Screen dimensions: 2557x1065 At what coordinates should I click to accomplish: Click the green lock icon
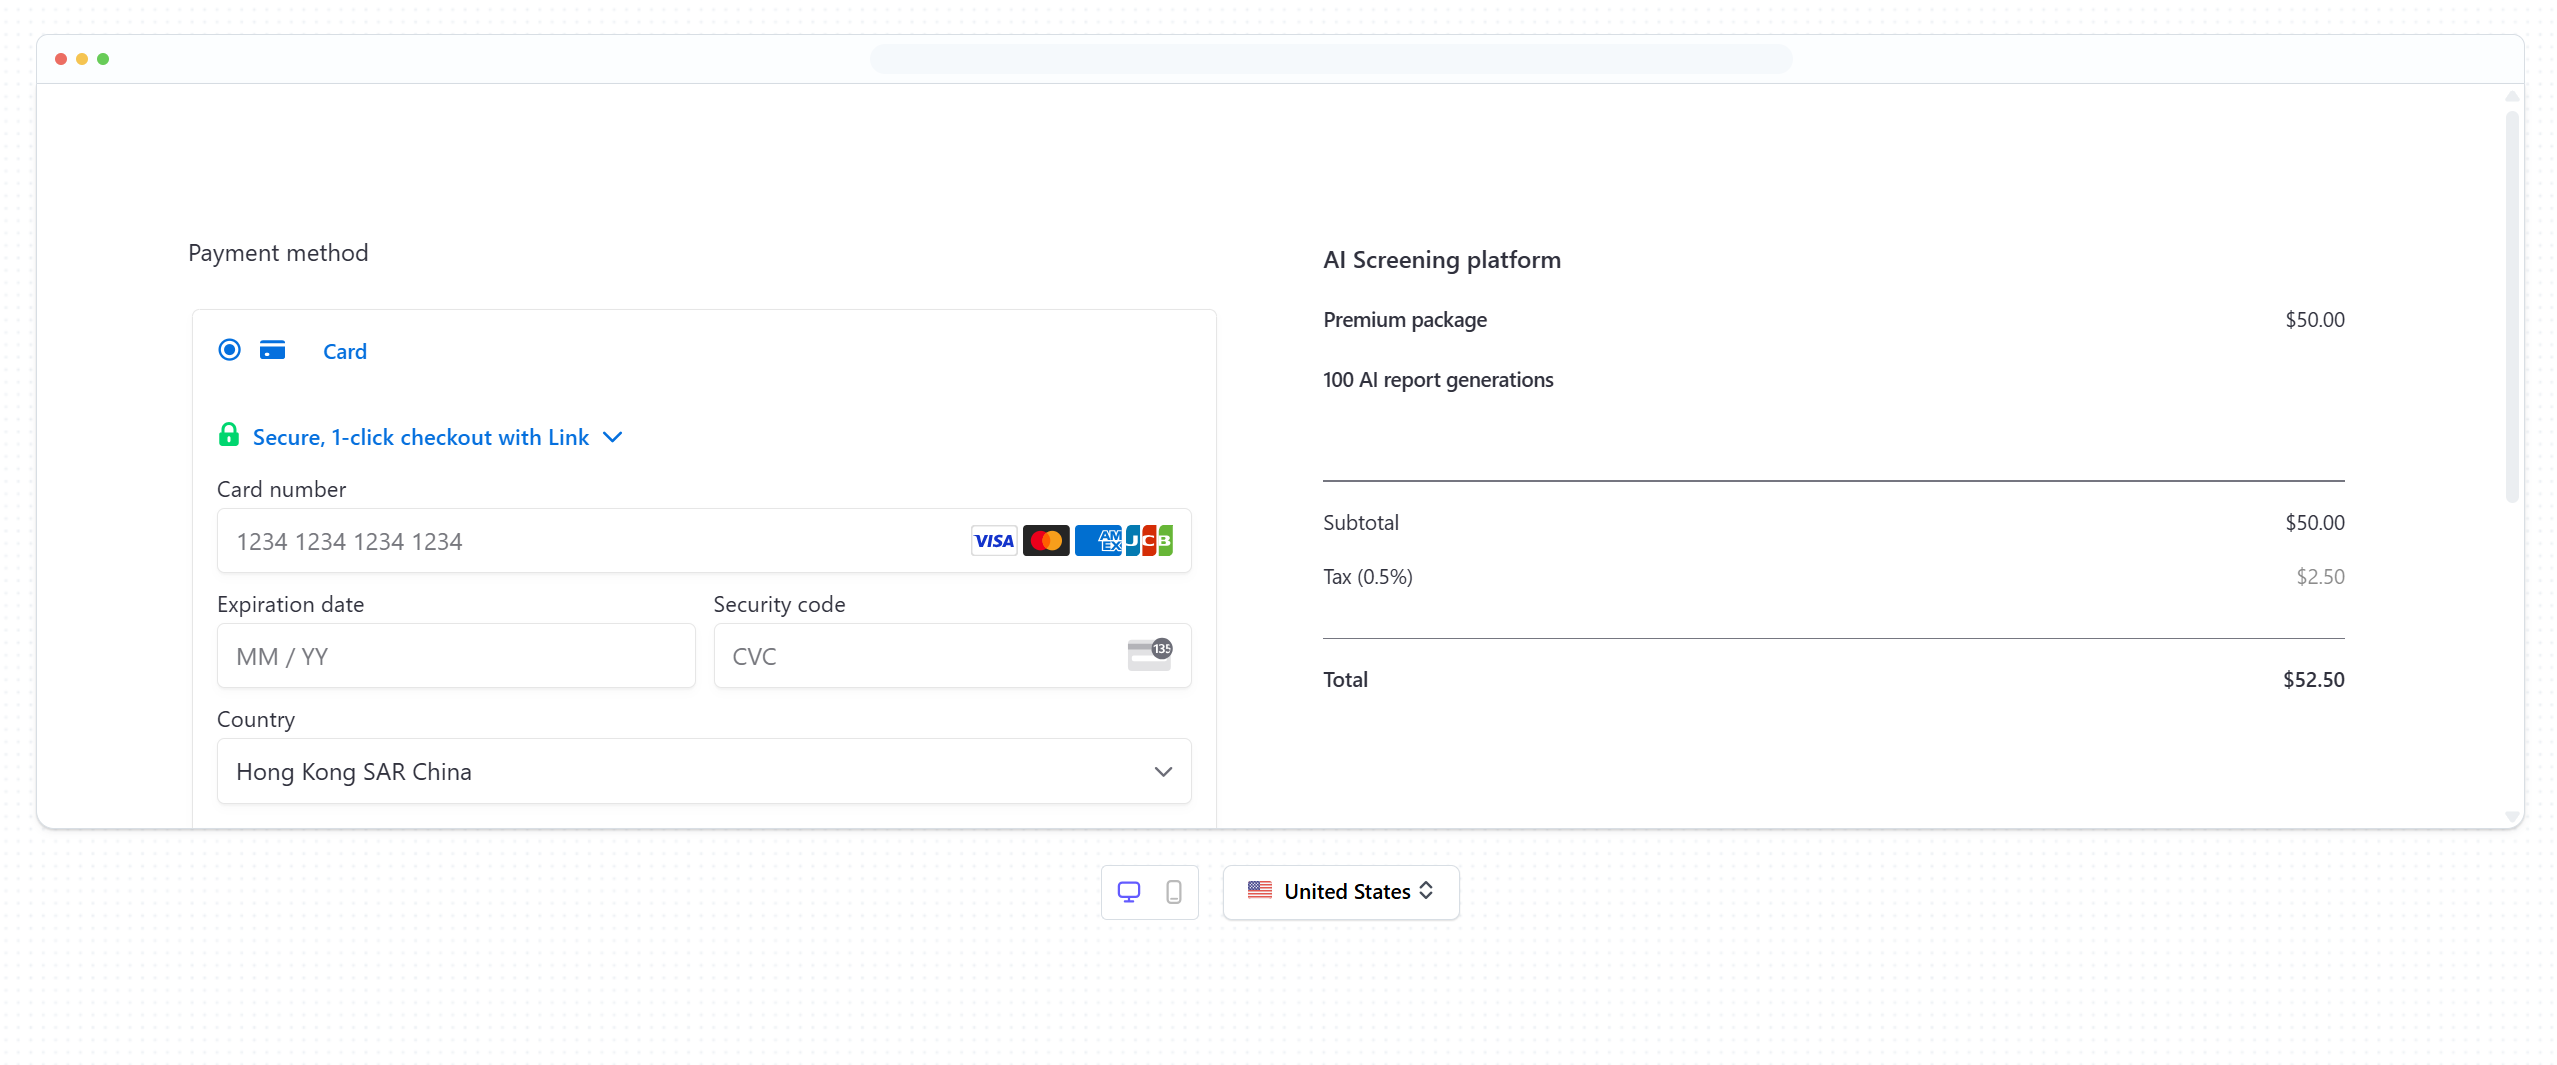point(229,435)
